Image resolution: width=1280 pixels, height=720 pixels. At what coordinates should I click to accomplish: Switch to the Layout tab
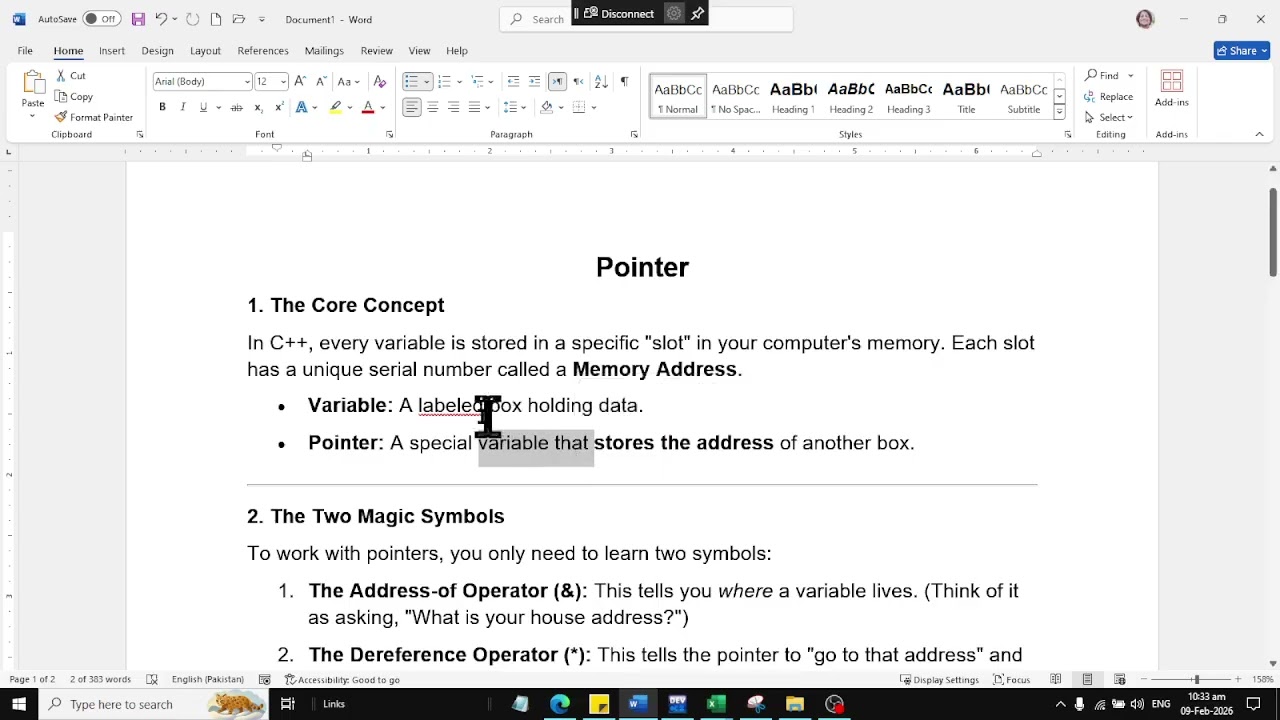click(205, 50)
